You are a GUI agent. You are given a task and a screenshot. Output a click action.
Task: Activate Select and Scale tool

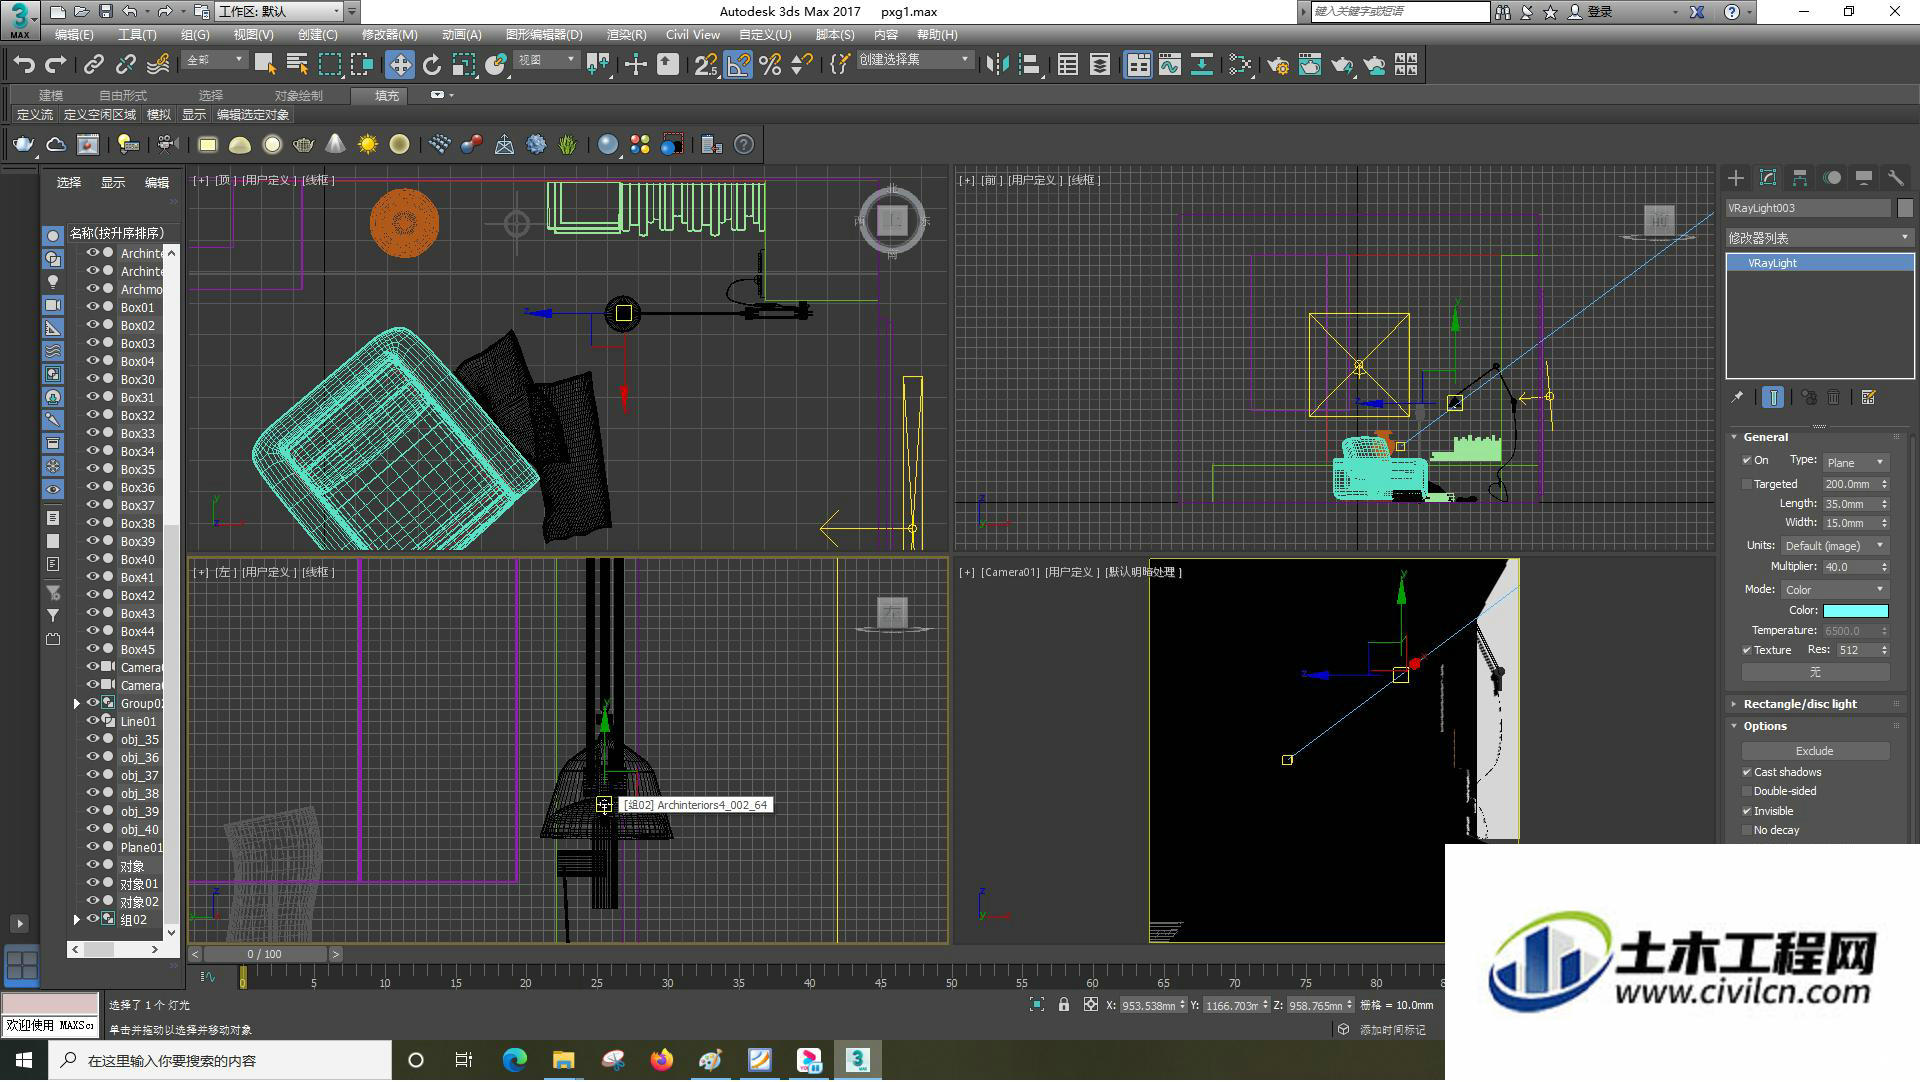click(x=463, y=65)
